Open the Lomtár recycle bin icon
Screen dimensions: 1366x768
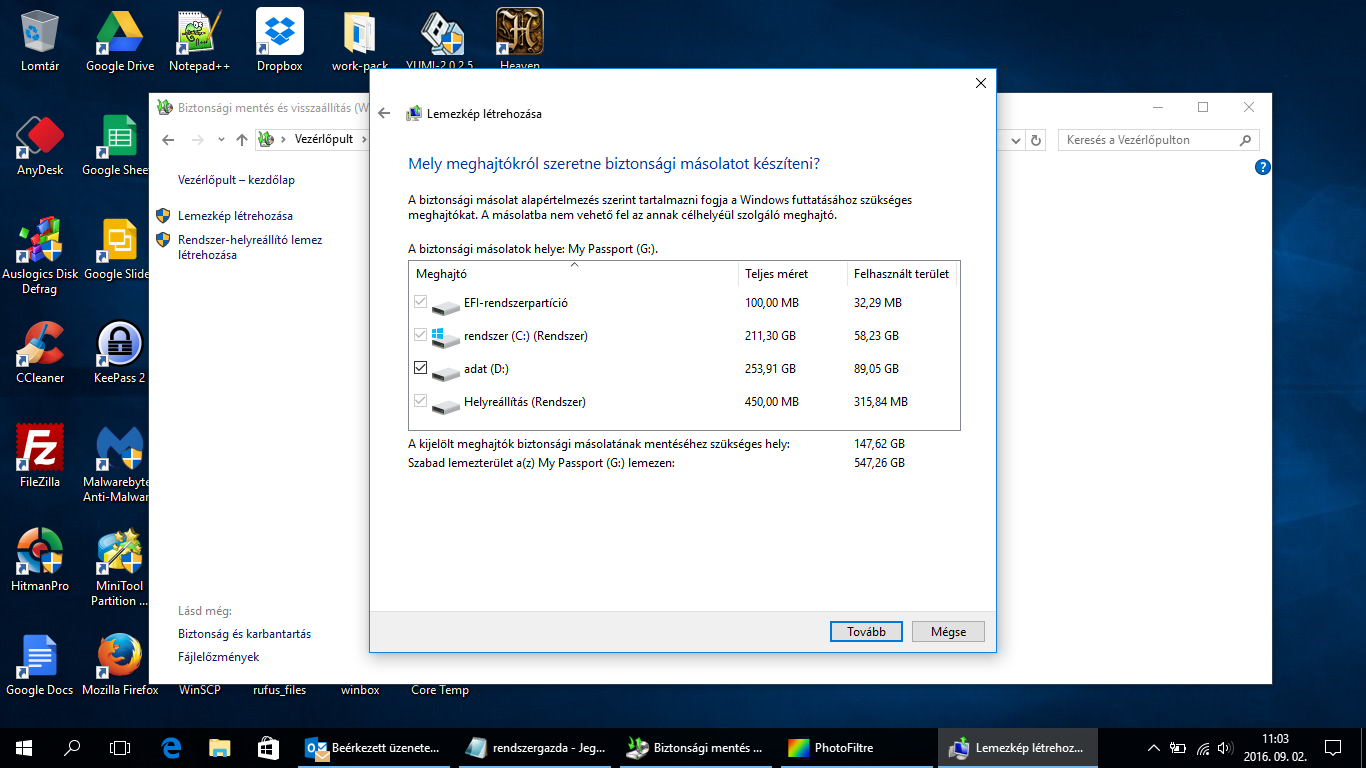coord(40,33)
